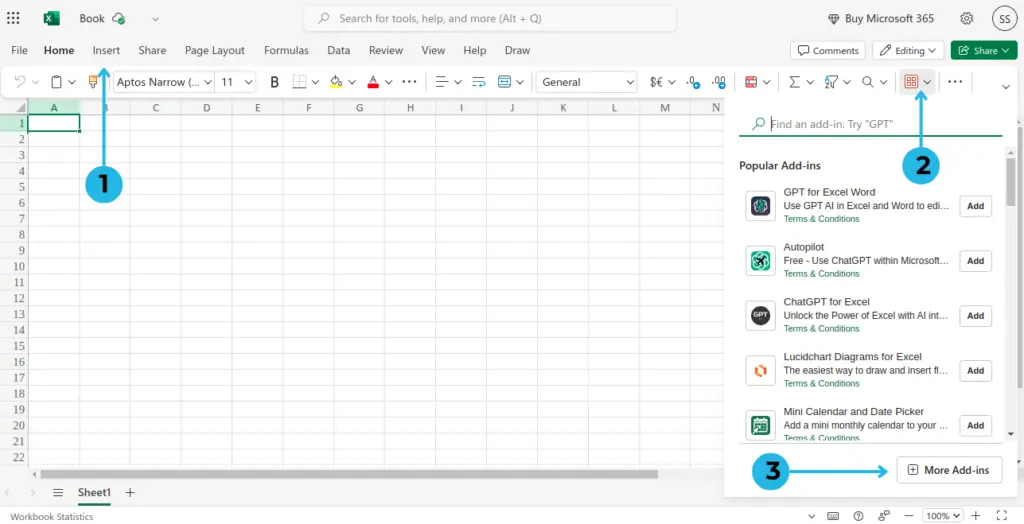Screen dimensions: 1024x524
Task: Switch to the Formulas tab
Action: (286, 50)
